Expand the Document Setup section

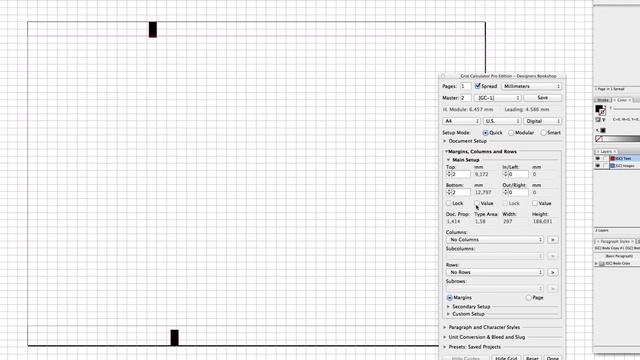pyautogui.click(x=445, y=141)
